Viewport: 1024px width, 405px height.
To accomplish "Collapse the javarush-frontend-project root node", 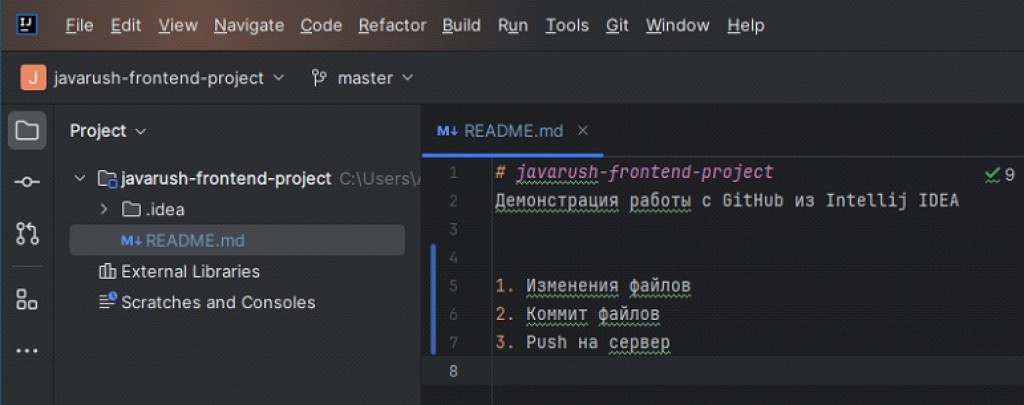I will pyautogui.click(x=80, y=178).
